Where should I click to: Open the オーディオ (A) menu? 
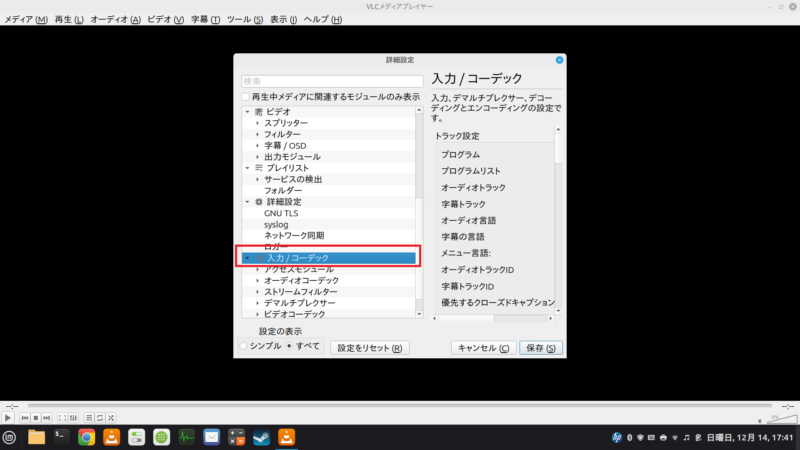click(x=115, y=20)
